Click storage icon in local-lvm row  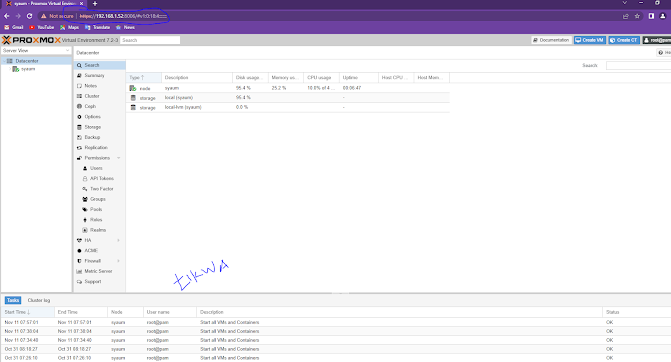point(133,107)
